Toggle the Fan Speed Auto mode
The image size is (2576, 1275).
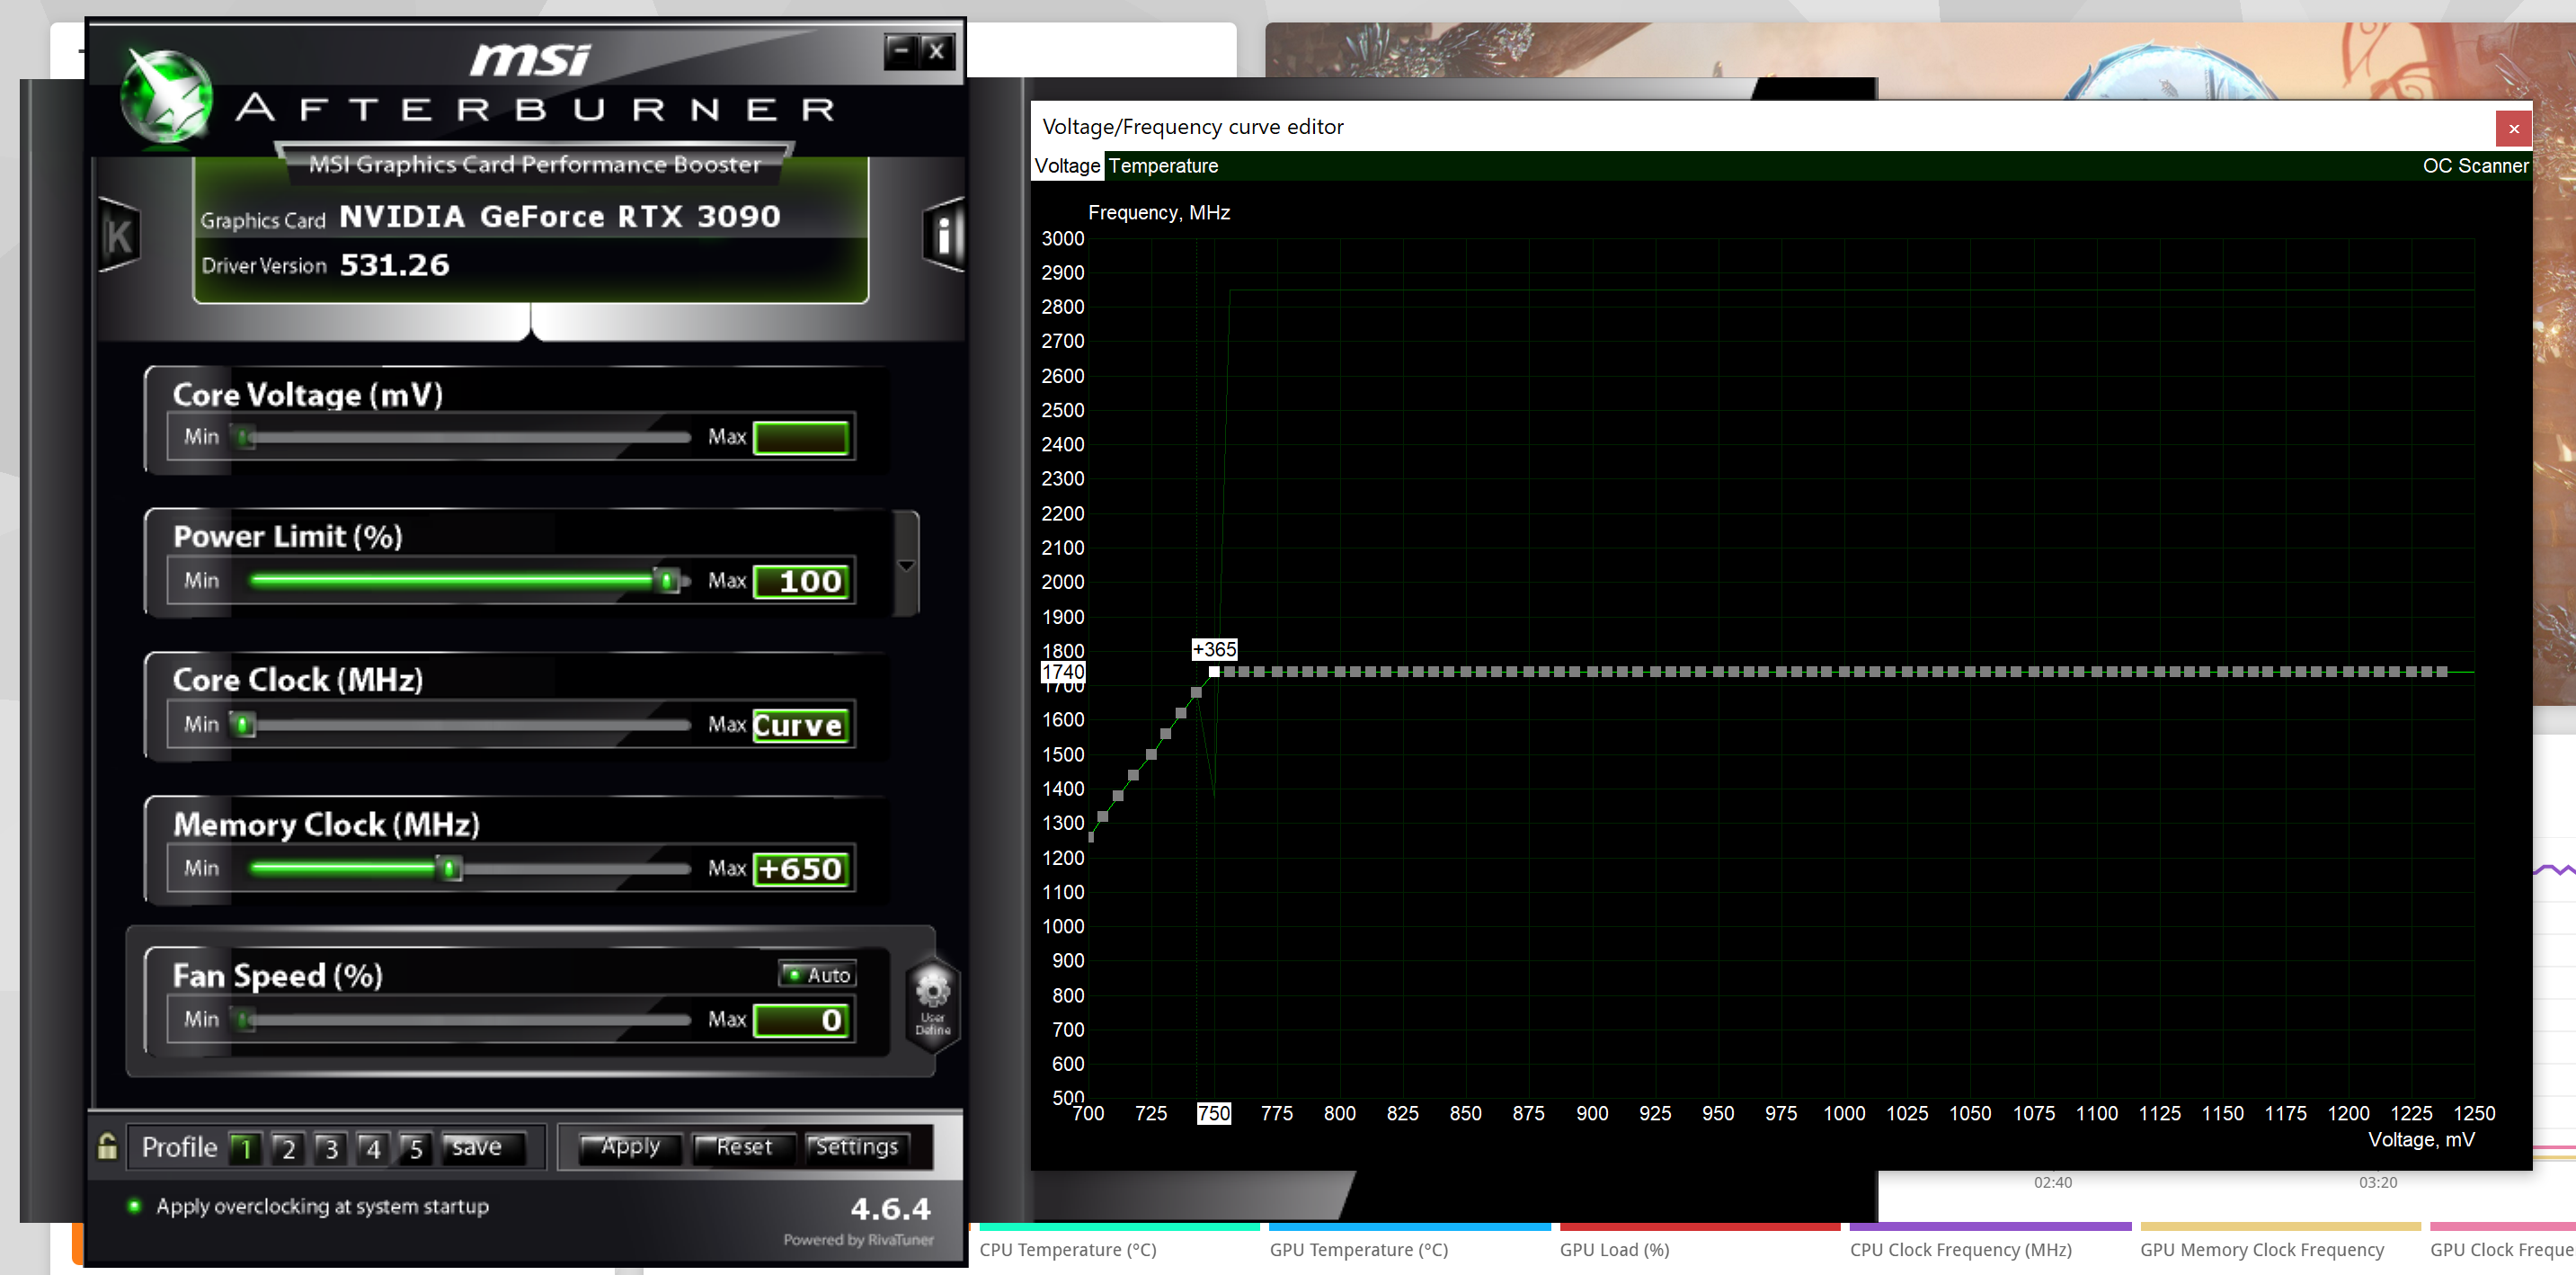tap(818, 974)
